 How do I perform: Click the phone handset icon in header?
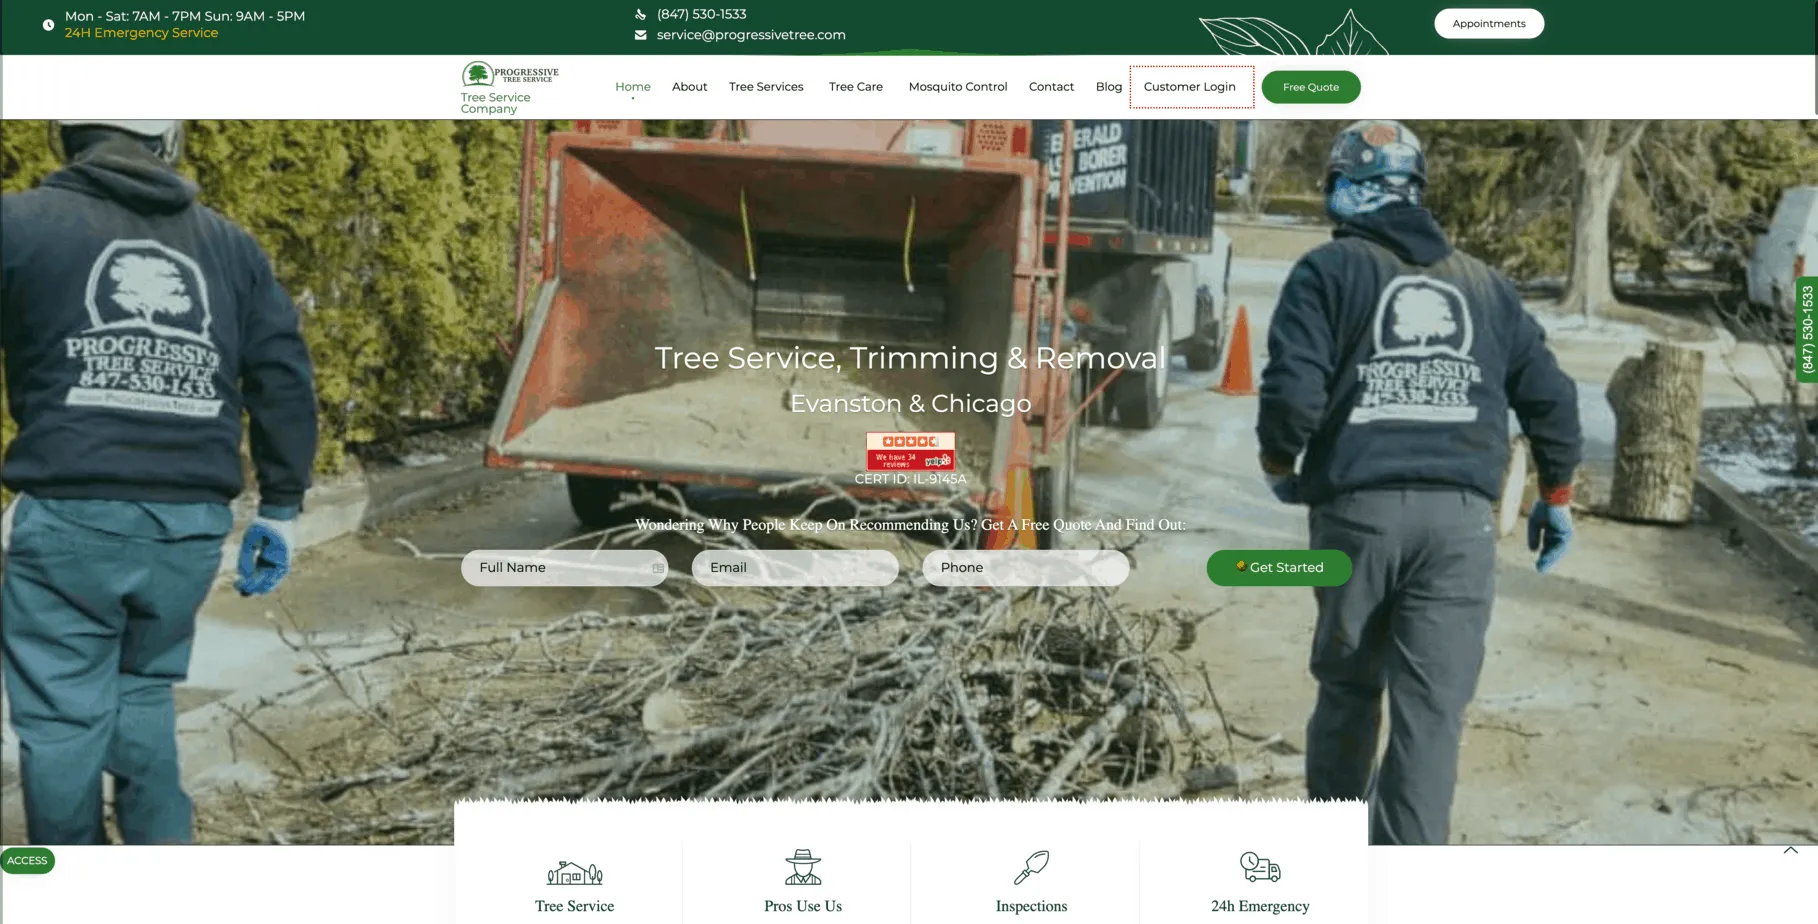coord(640,14)
